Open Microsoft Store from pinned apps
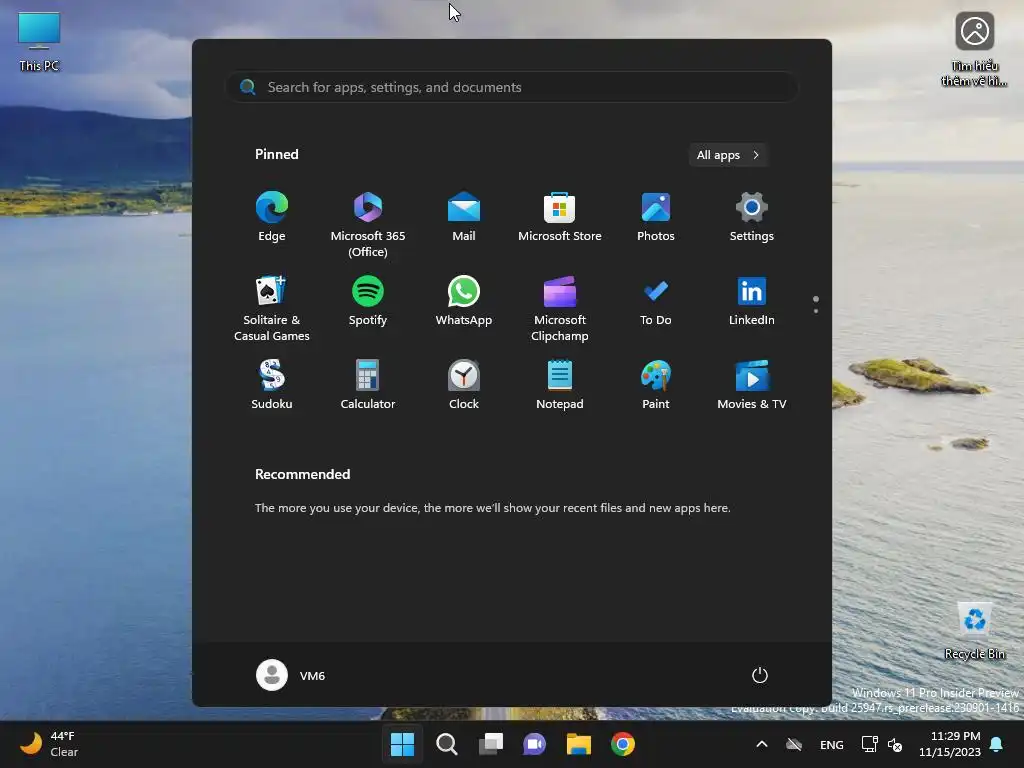The height and width of the screenshot is (768, 1024). coord(560,217)
